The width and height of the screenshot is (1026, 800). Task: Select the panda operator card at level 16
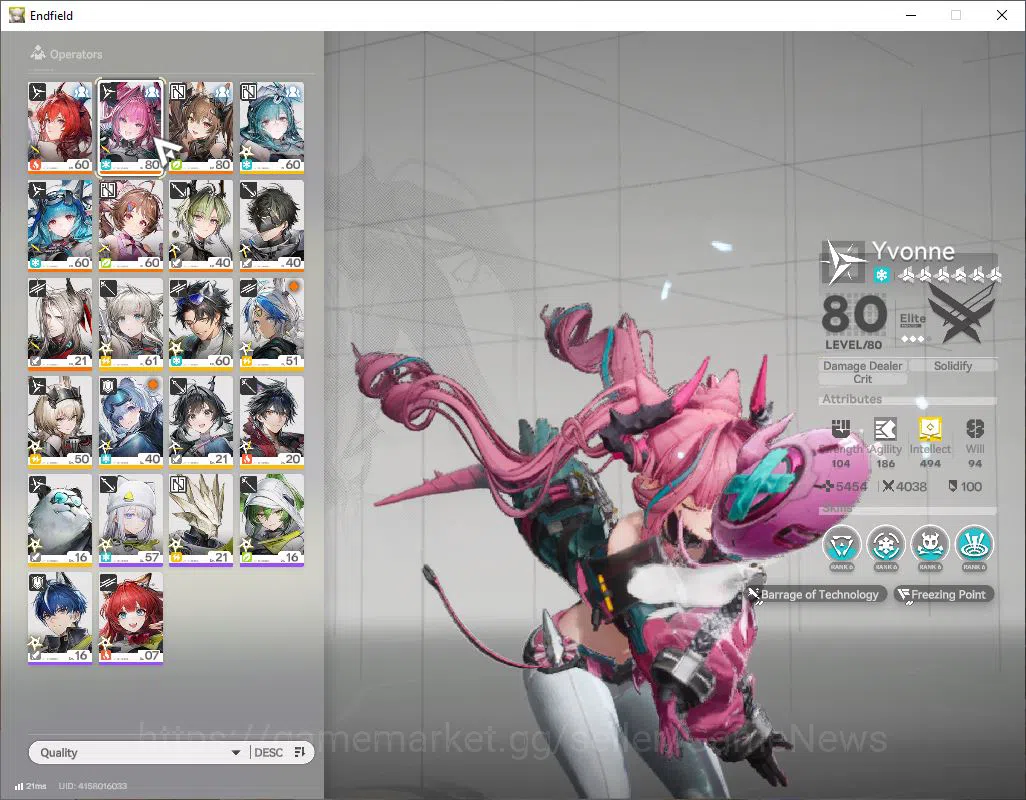click(x=60, y=519)
